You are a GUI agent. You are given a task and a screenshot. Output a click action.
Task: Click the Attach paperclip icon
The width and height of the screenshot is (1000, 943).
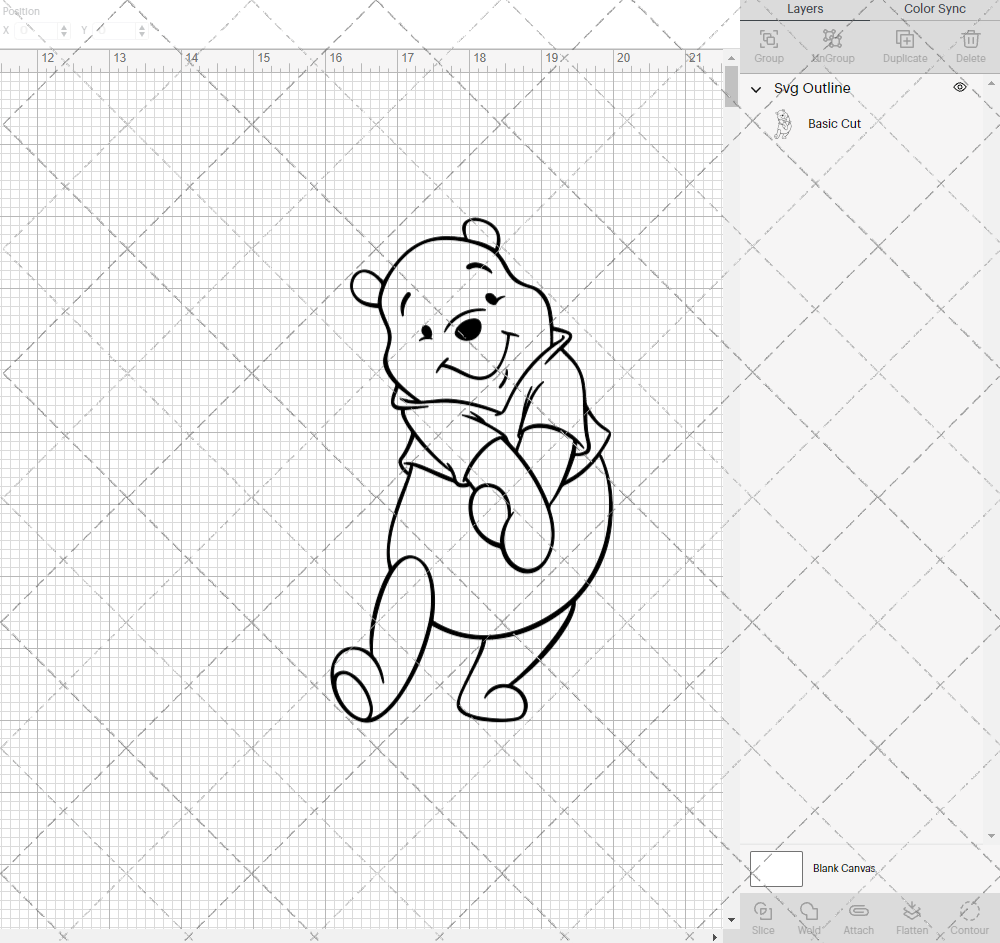coord(858,911)
